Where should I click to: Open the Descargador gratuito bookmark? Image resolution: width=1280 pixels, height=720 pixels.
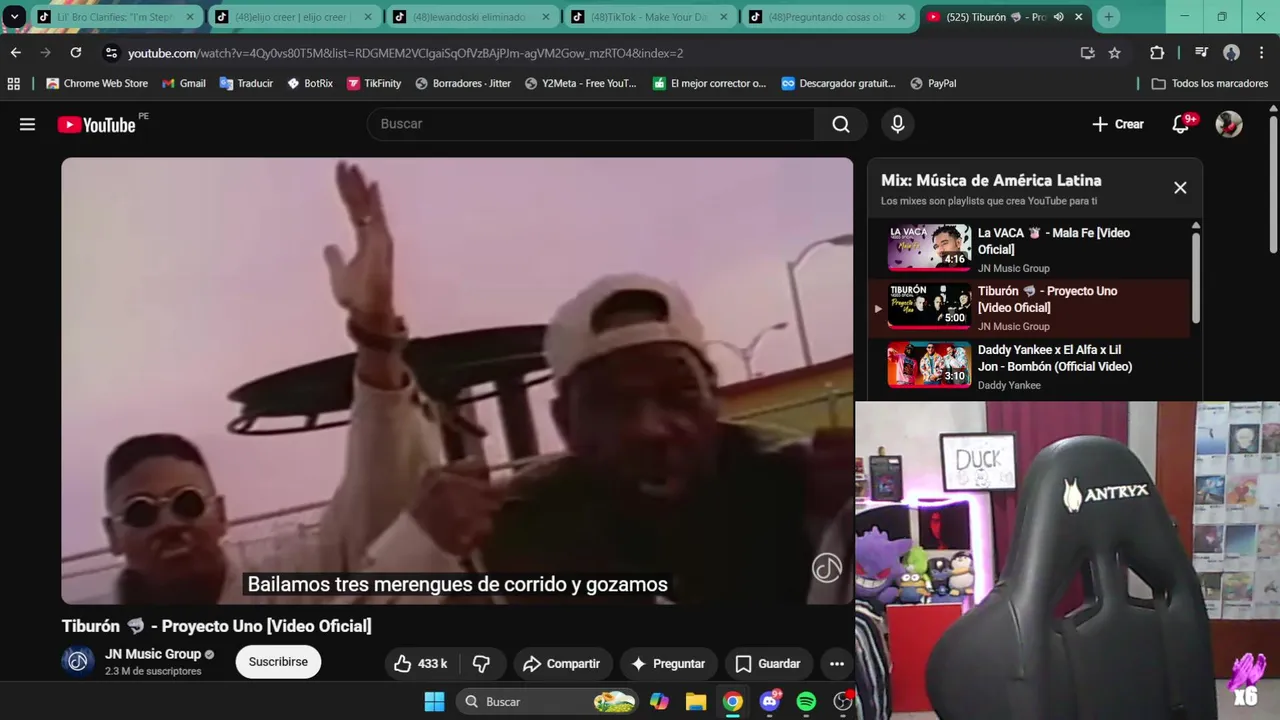(838, 84)
